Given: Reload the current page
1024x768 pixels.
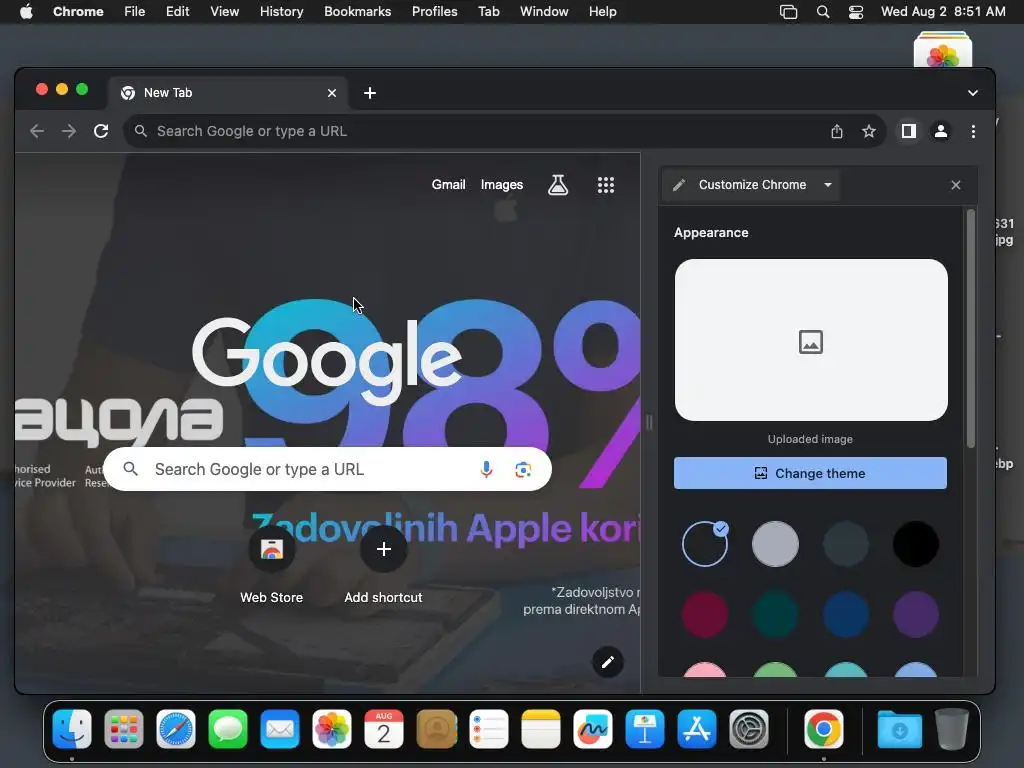Looking at the screenshot, I should [x=101, y=131].
